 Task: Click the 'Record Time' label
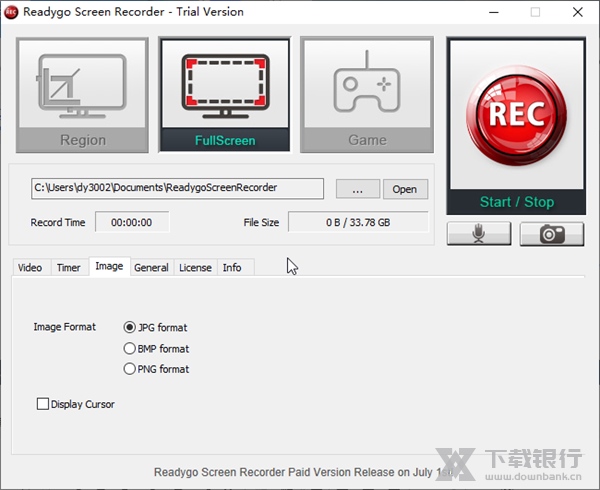pos(58,222)
